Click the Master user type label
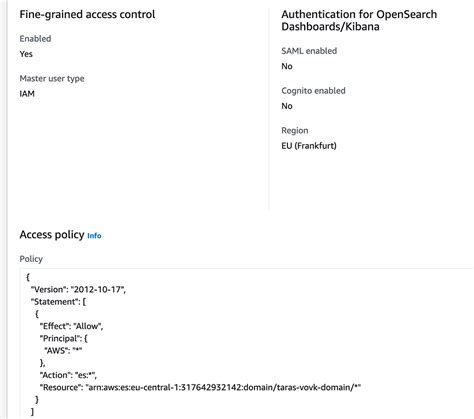Image resolution: width=474 pixels, height=419 pixels. [52, 79]
